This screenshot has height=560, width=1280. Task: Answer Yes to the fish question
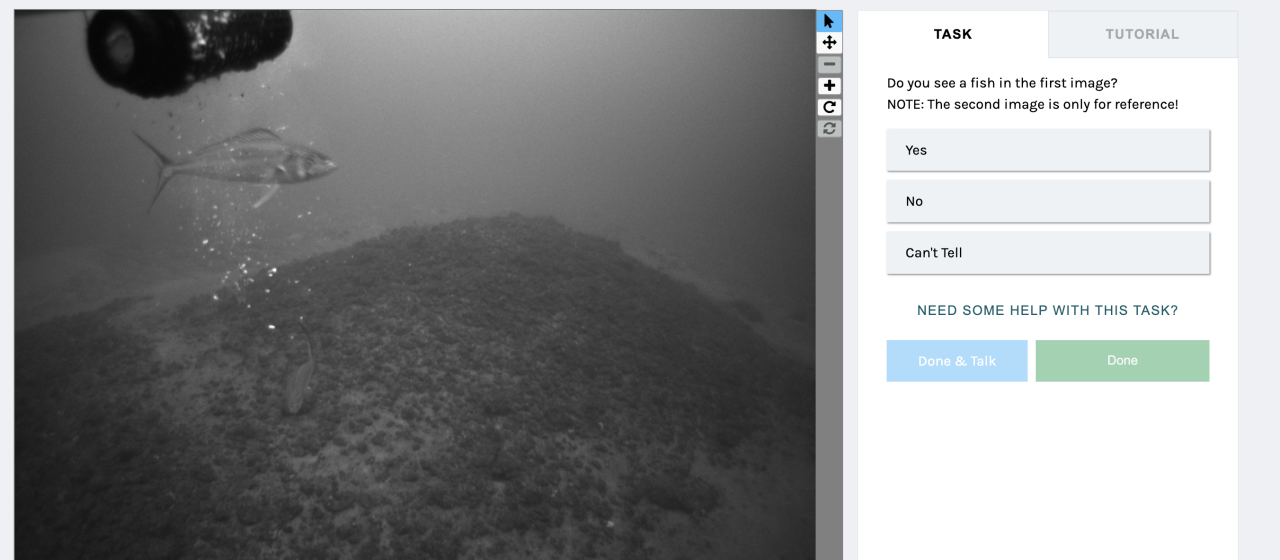pos(1048,150)
